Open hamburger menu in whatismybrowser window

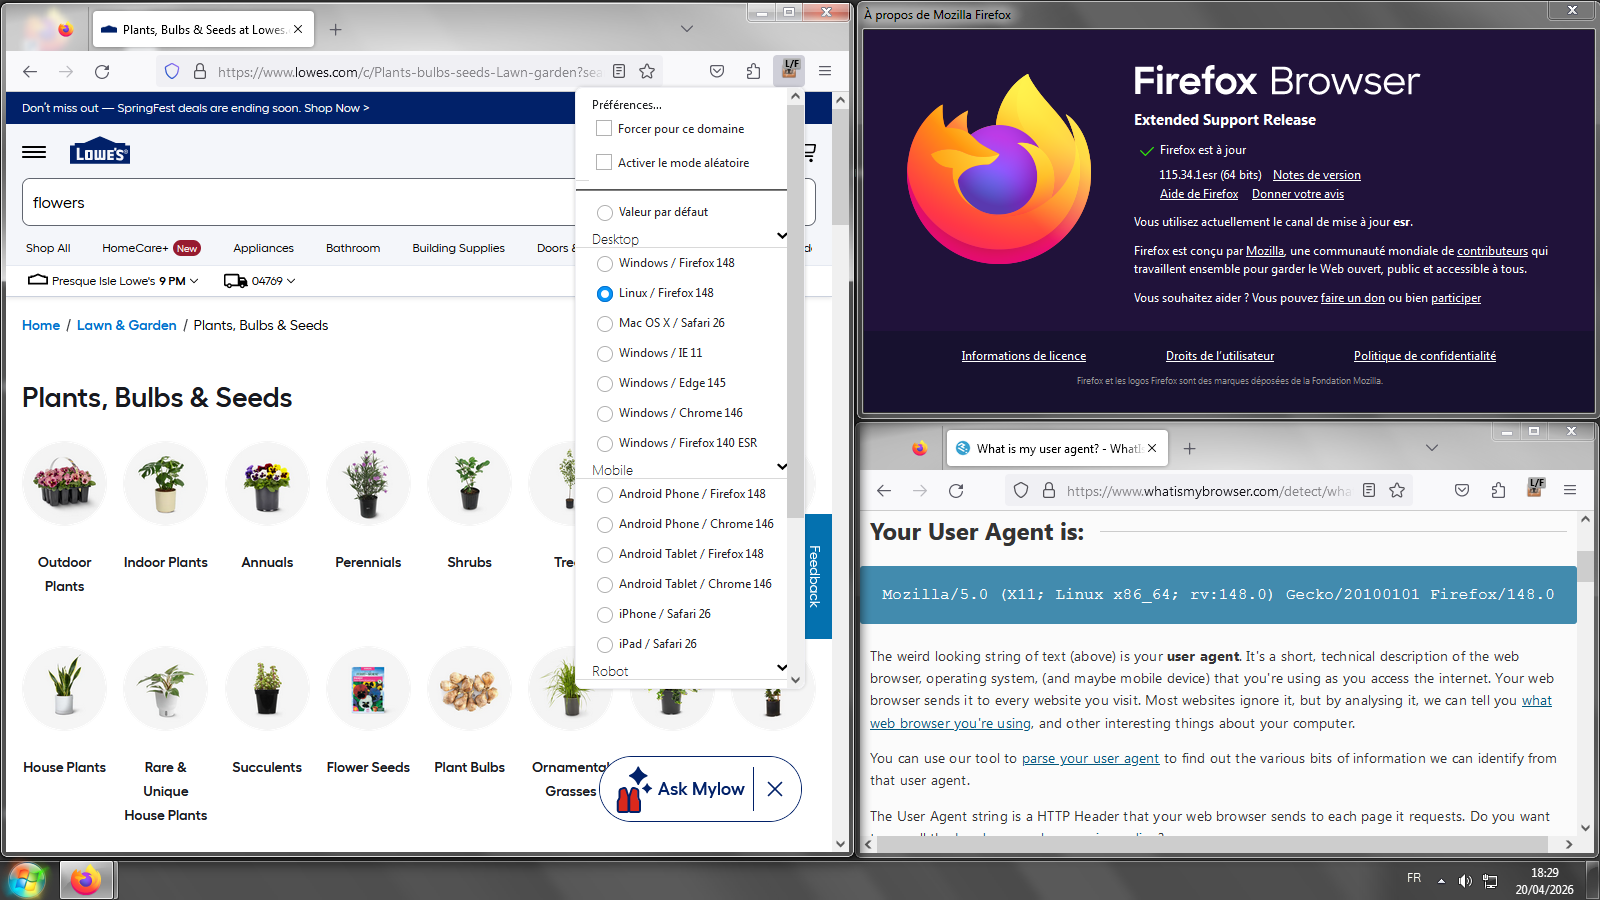(1570, 491)
